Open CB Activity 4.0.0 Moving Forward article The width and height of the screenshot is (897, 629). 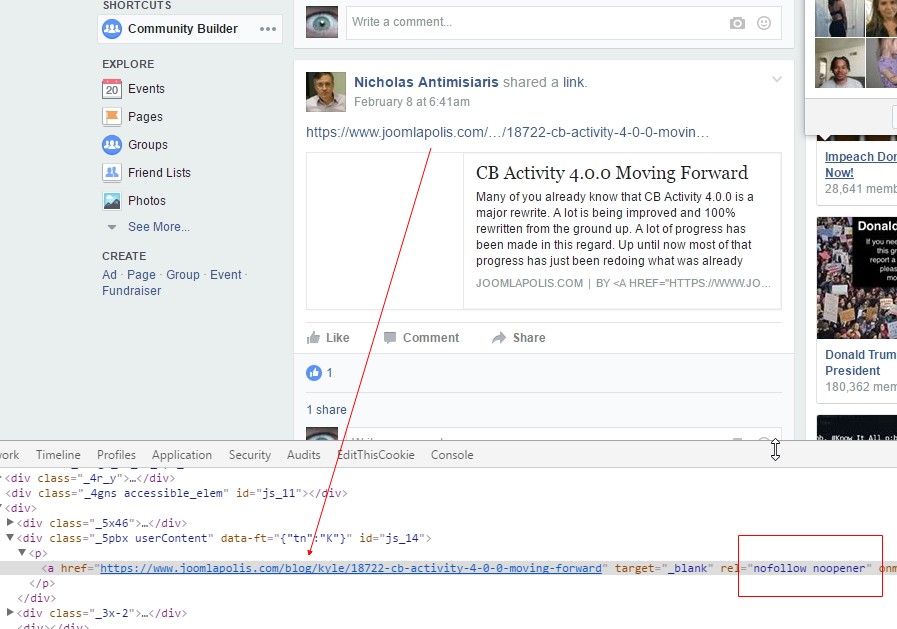pyautogui.click(x=612, y=173)
